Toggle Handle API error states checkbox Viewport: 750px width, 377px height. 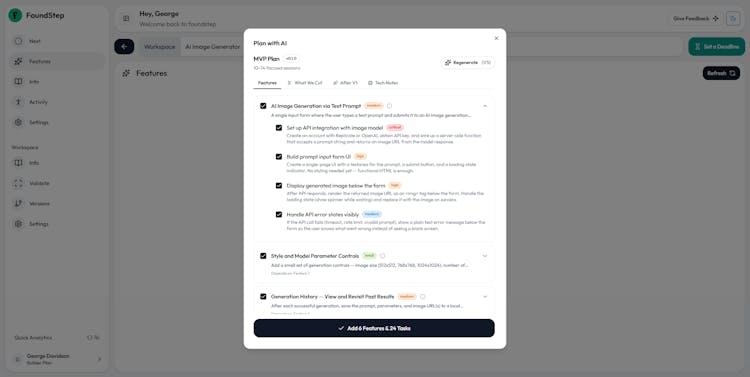pyautogui.click(x=279, y=214)
